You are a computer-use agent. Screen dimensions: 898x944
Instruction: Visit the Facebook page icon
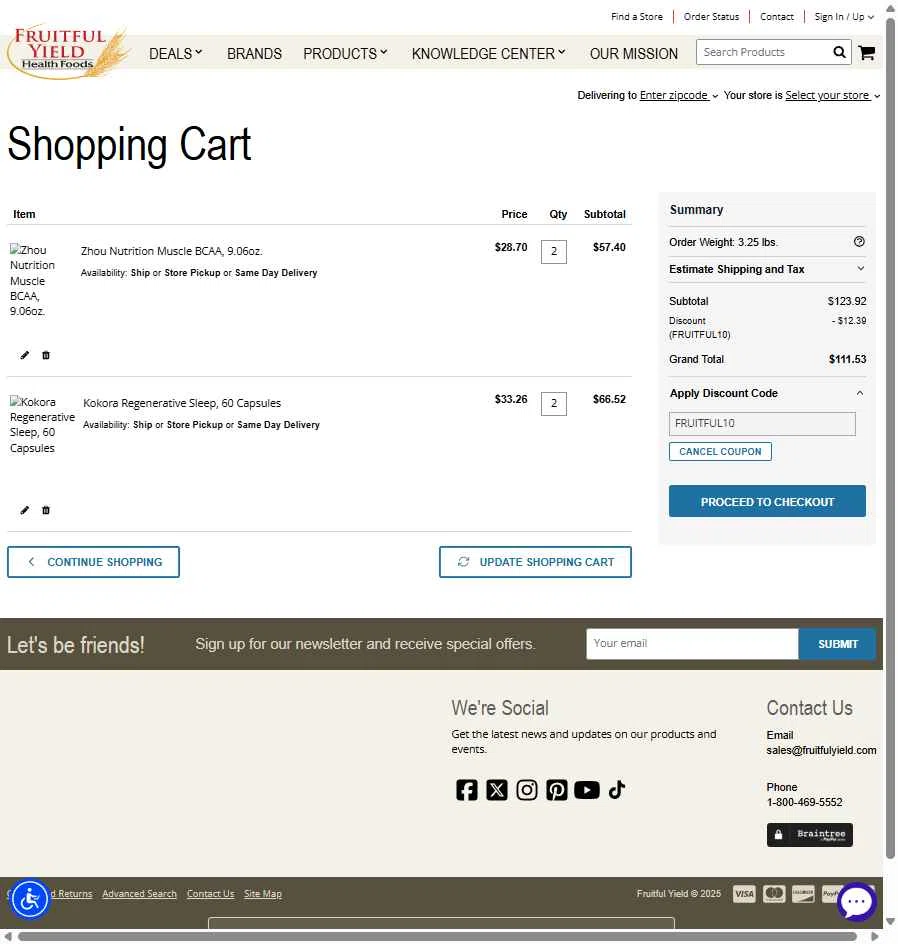coord(466,790)
